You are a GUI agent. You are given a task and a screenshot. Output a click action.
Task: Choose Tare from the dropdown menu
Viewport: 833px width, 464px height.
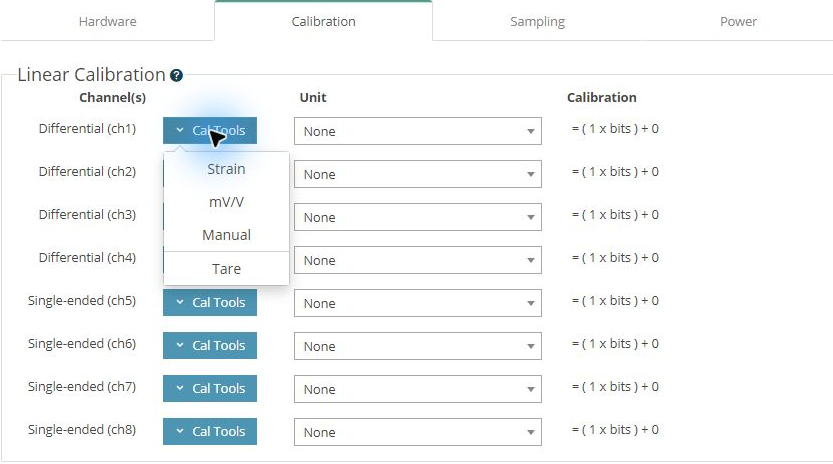[226, 269]
